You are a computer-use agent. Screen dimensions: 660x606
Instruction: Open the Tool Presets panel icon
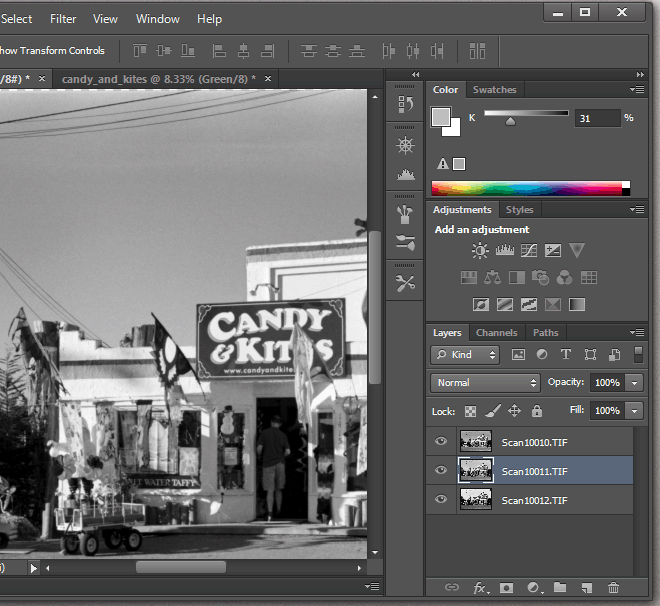click(x=405, y=283)
